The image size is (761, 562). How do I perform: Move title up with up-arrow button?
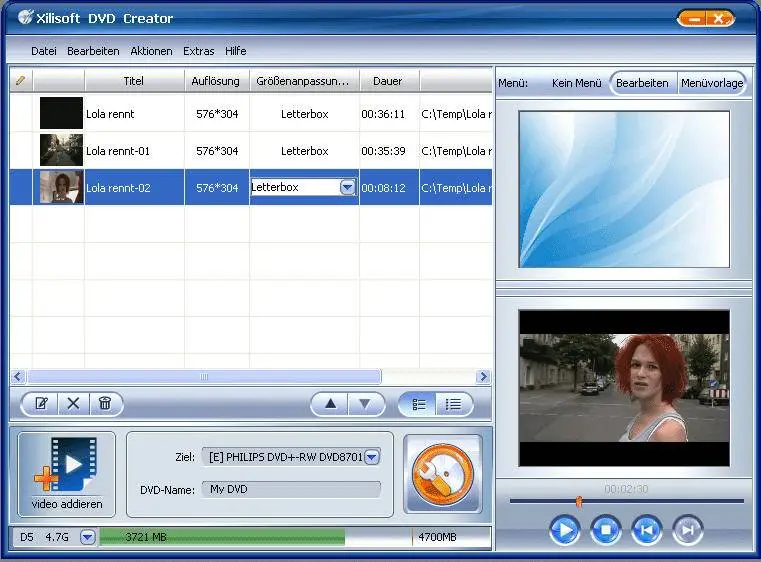click(x=331, y=404)
